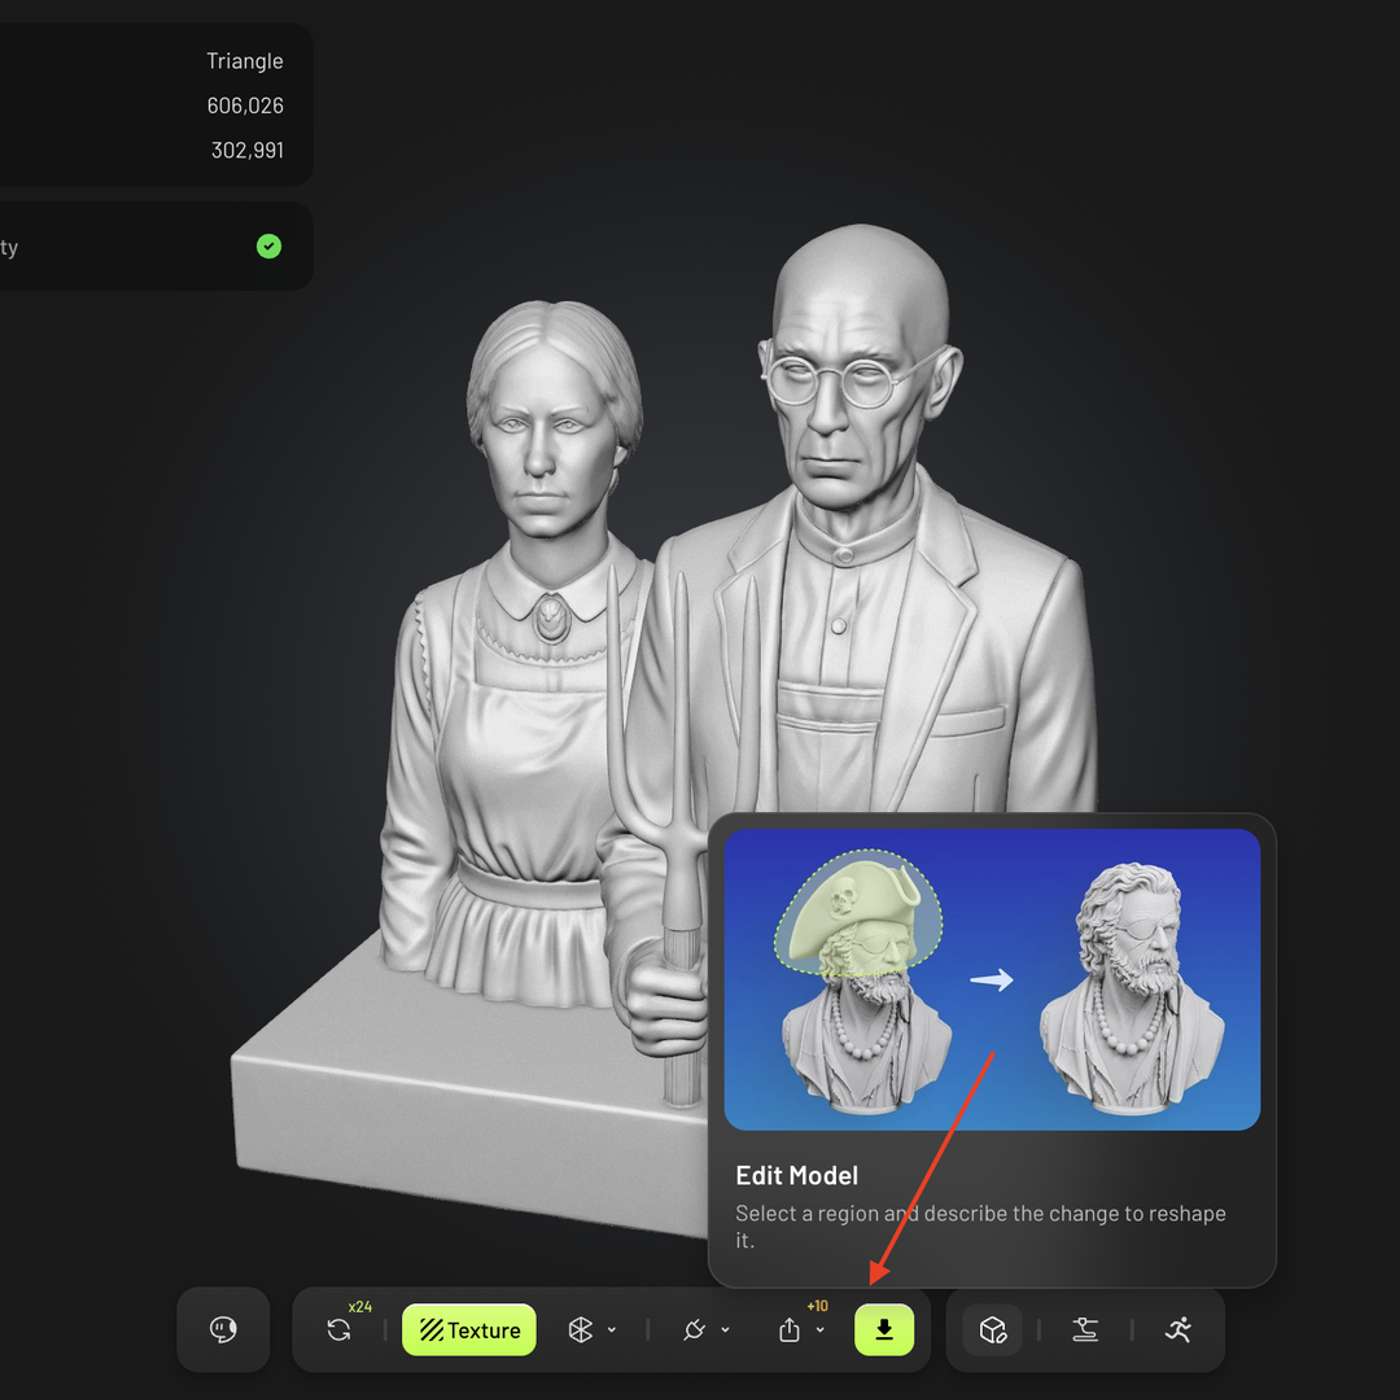Viewport: 1400px width, 1400px height.
Task: Click the Edit Model preview image
Action: (x=992, y=980)
